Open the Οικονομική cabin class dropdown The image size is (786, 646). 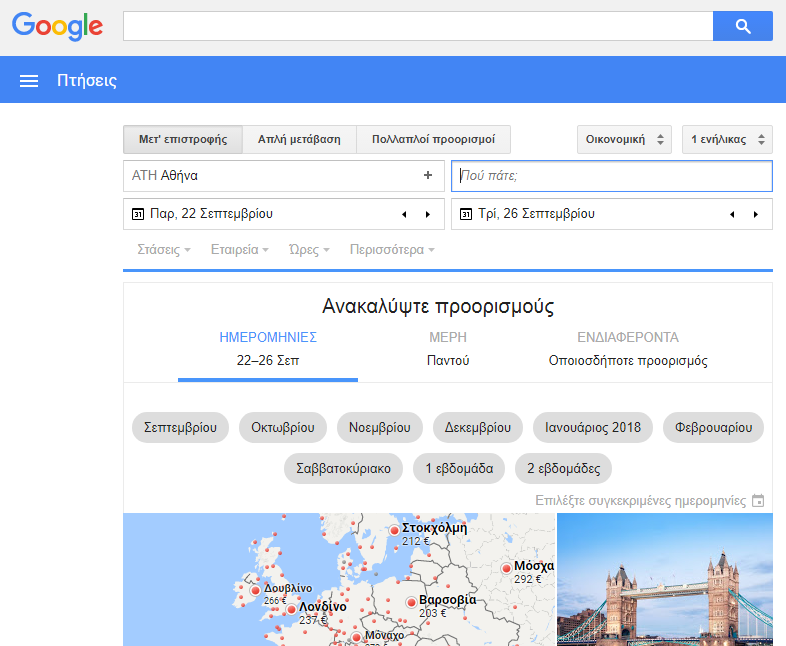(623, 139)
